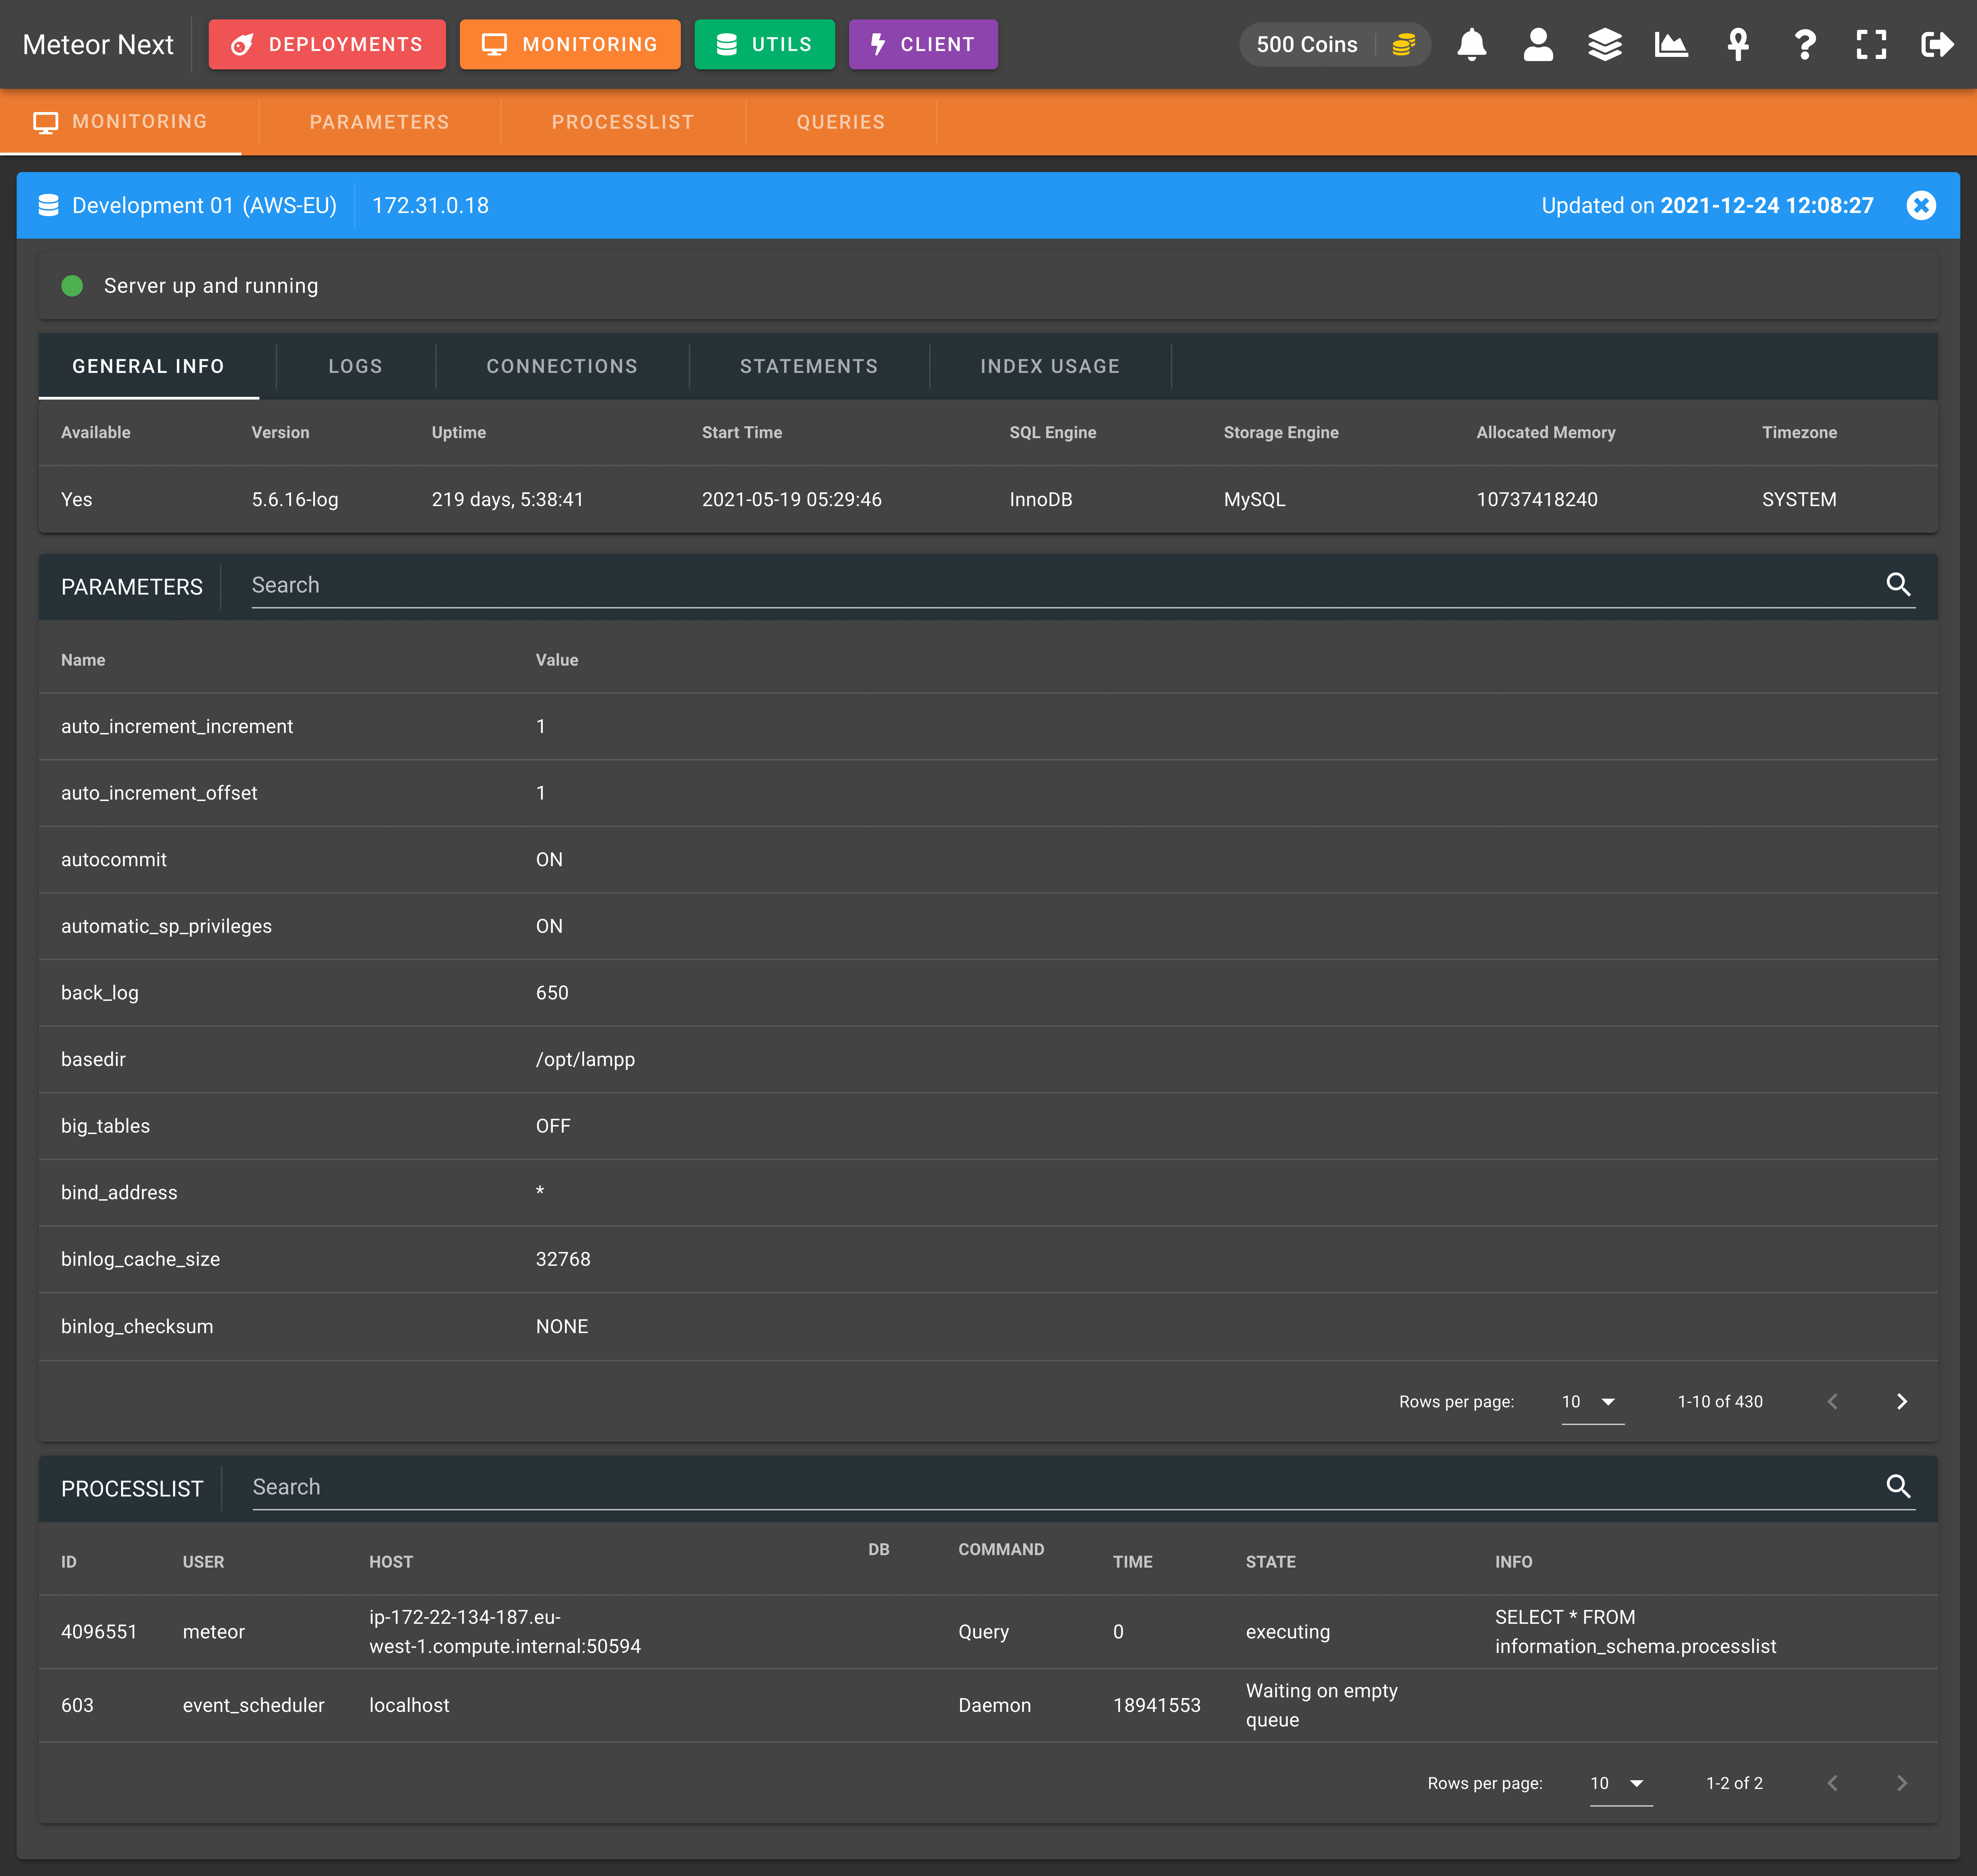The width and height of the screenshot is (1977, 1876).
Task: Open the Client section
Action: pyautogui.click(x=923, y=45)
